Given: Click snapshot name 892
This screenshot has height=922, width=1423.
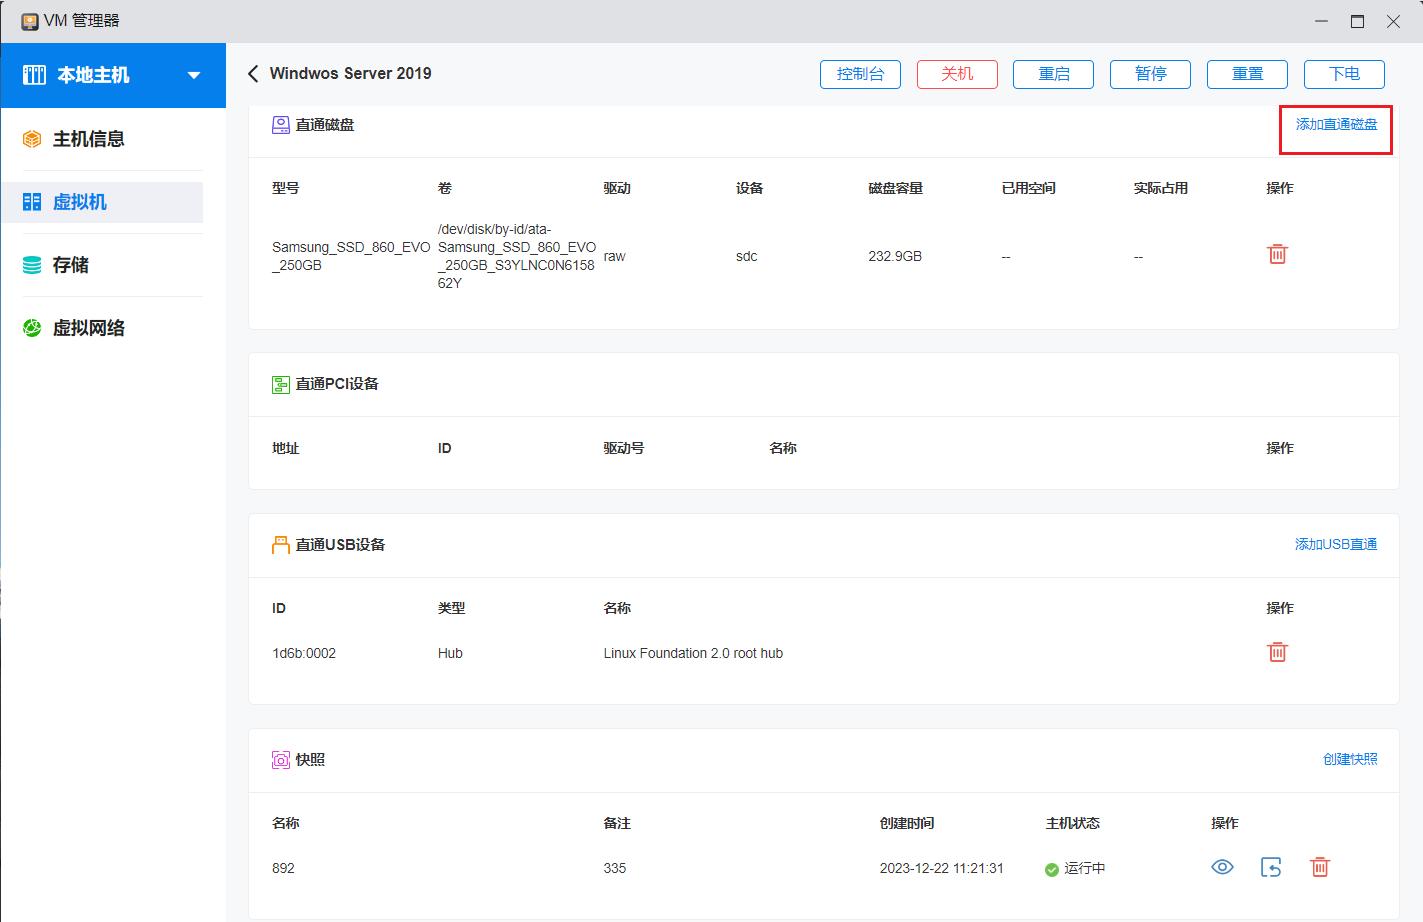Looking at the screenshot, I should pyautogui.click(x=283, y=868).
